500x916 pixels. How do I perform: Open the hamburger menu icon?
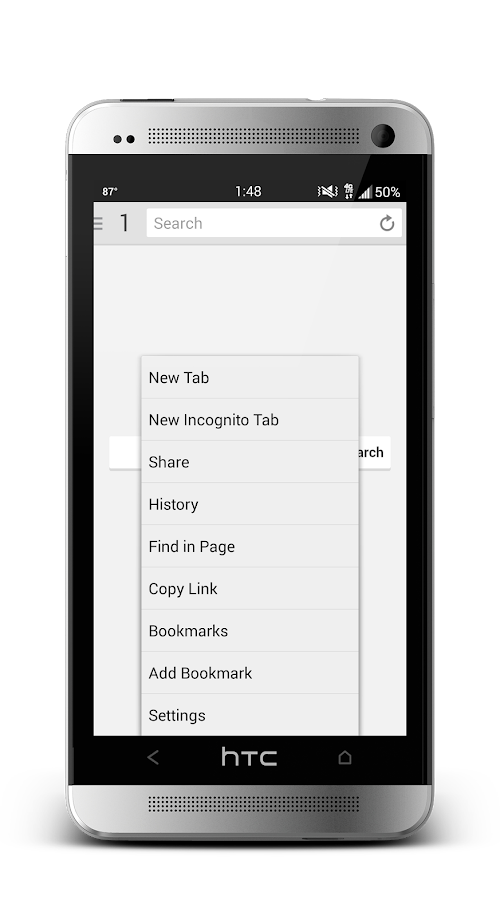[98, 223]
